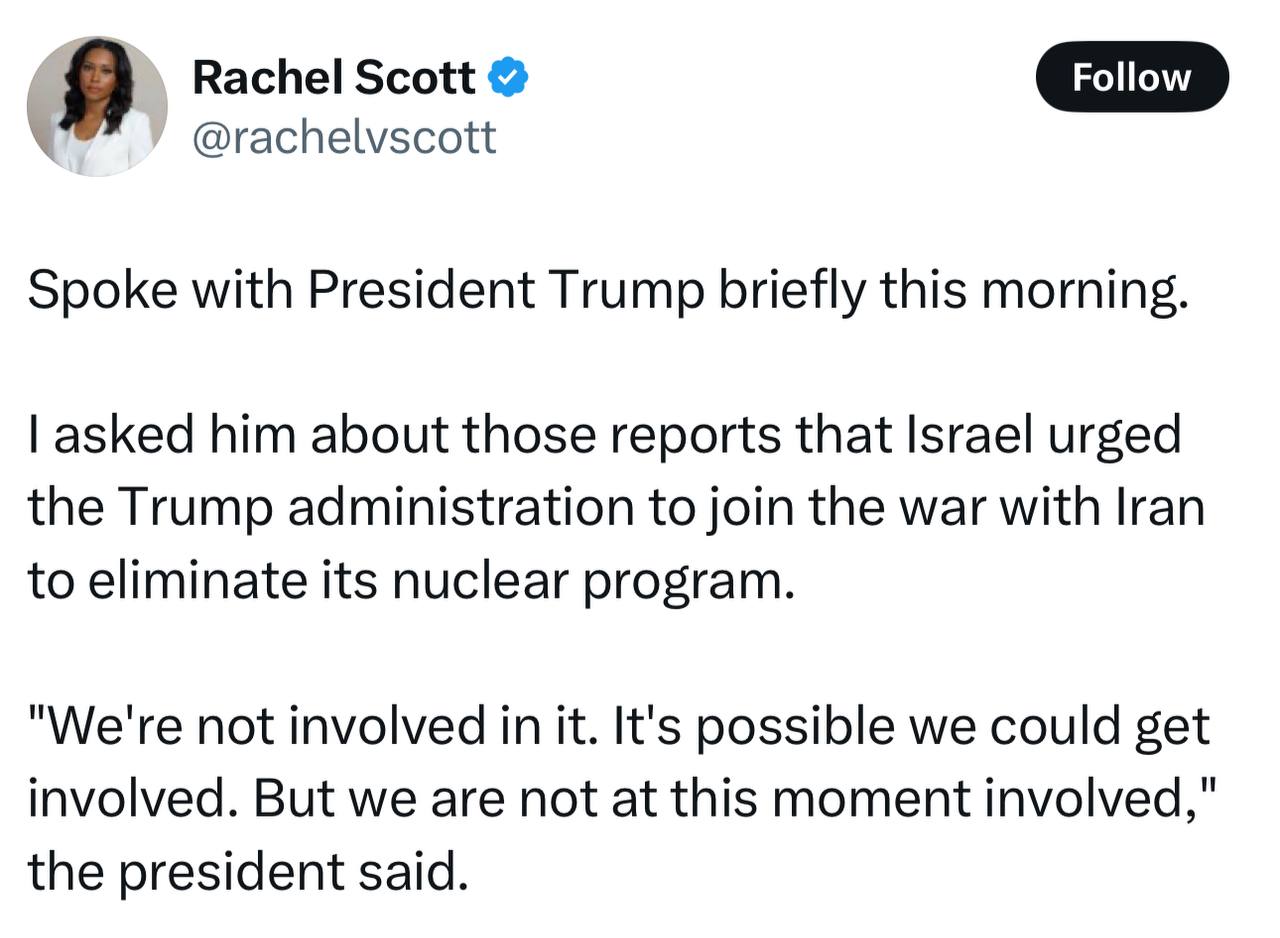Click the quote line starting "We're not involved"

pos(618,726)
